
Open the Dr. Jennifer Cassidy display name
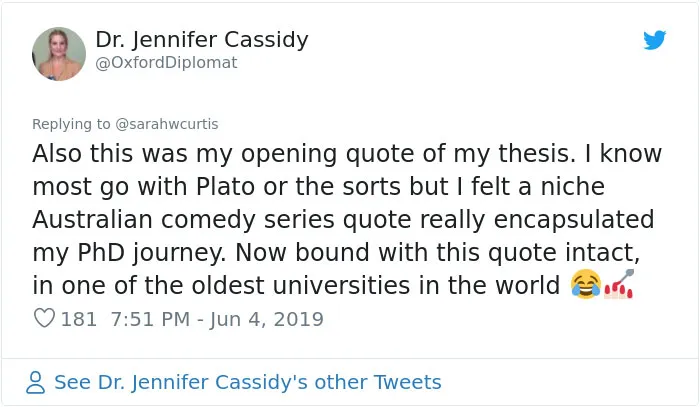202,39
